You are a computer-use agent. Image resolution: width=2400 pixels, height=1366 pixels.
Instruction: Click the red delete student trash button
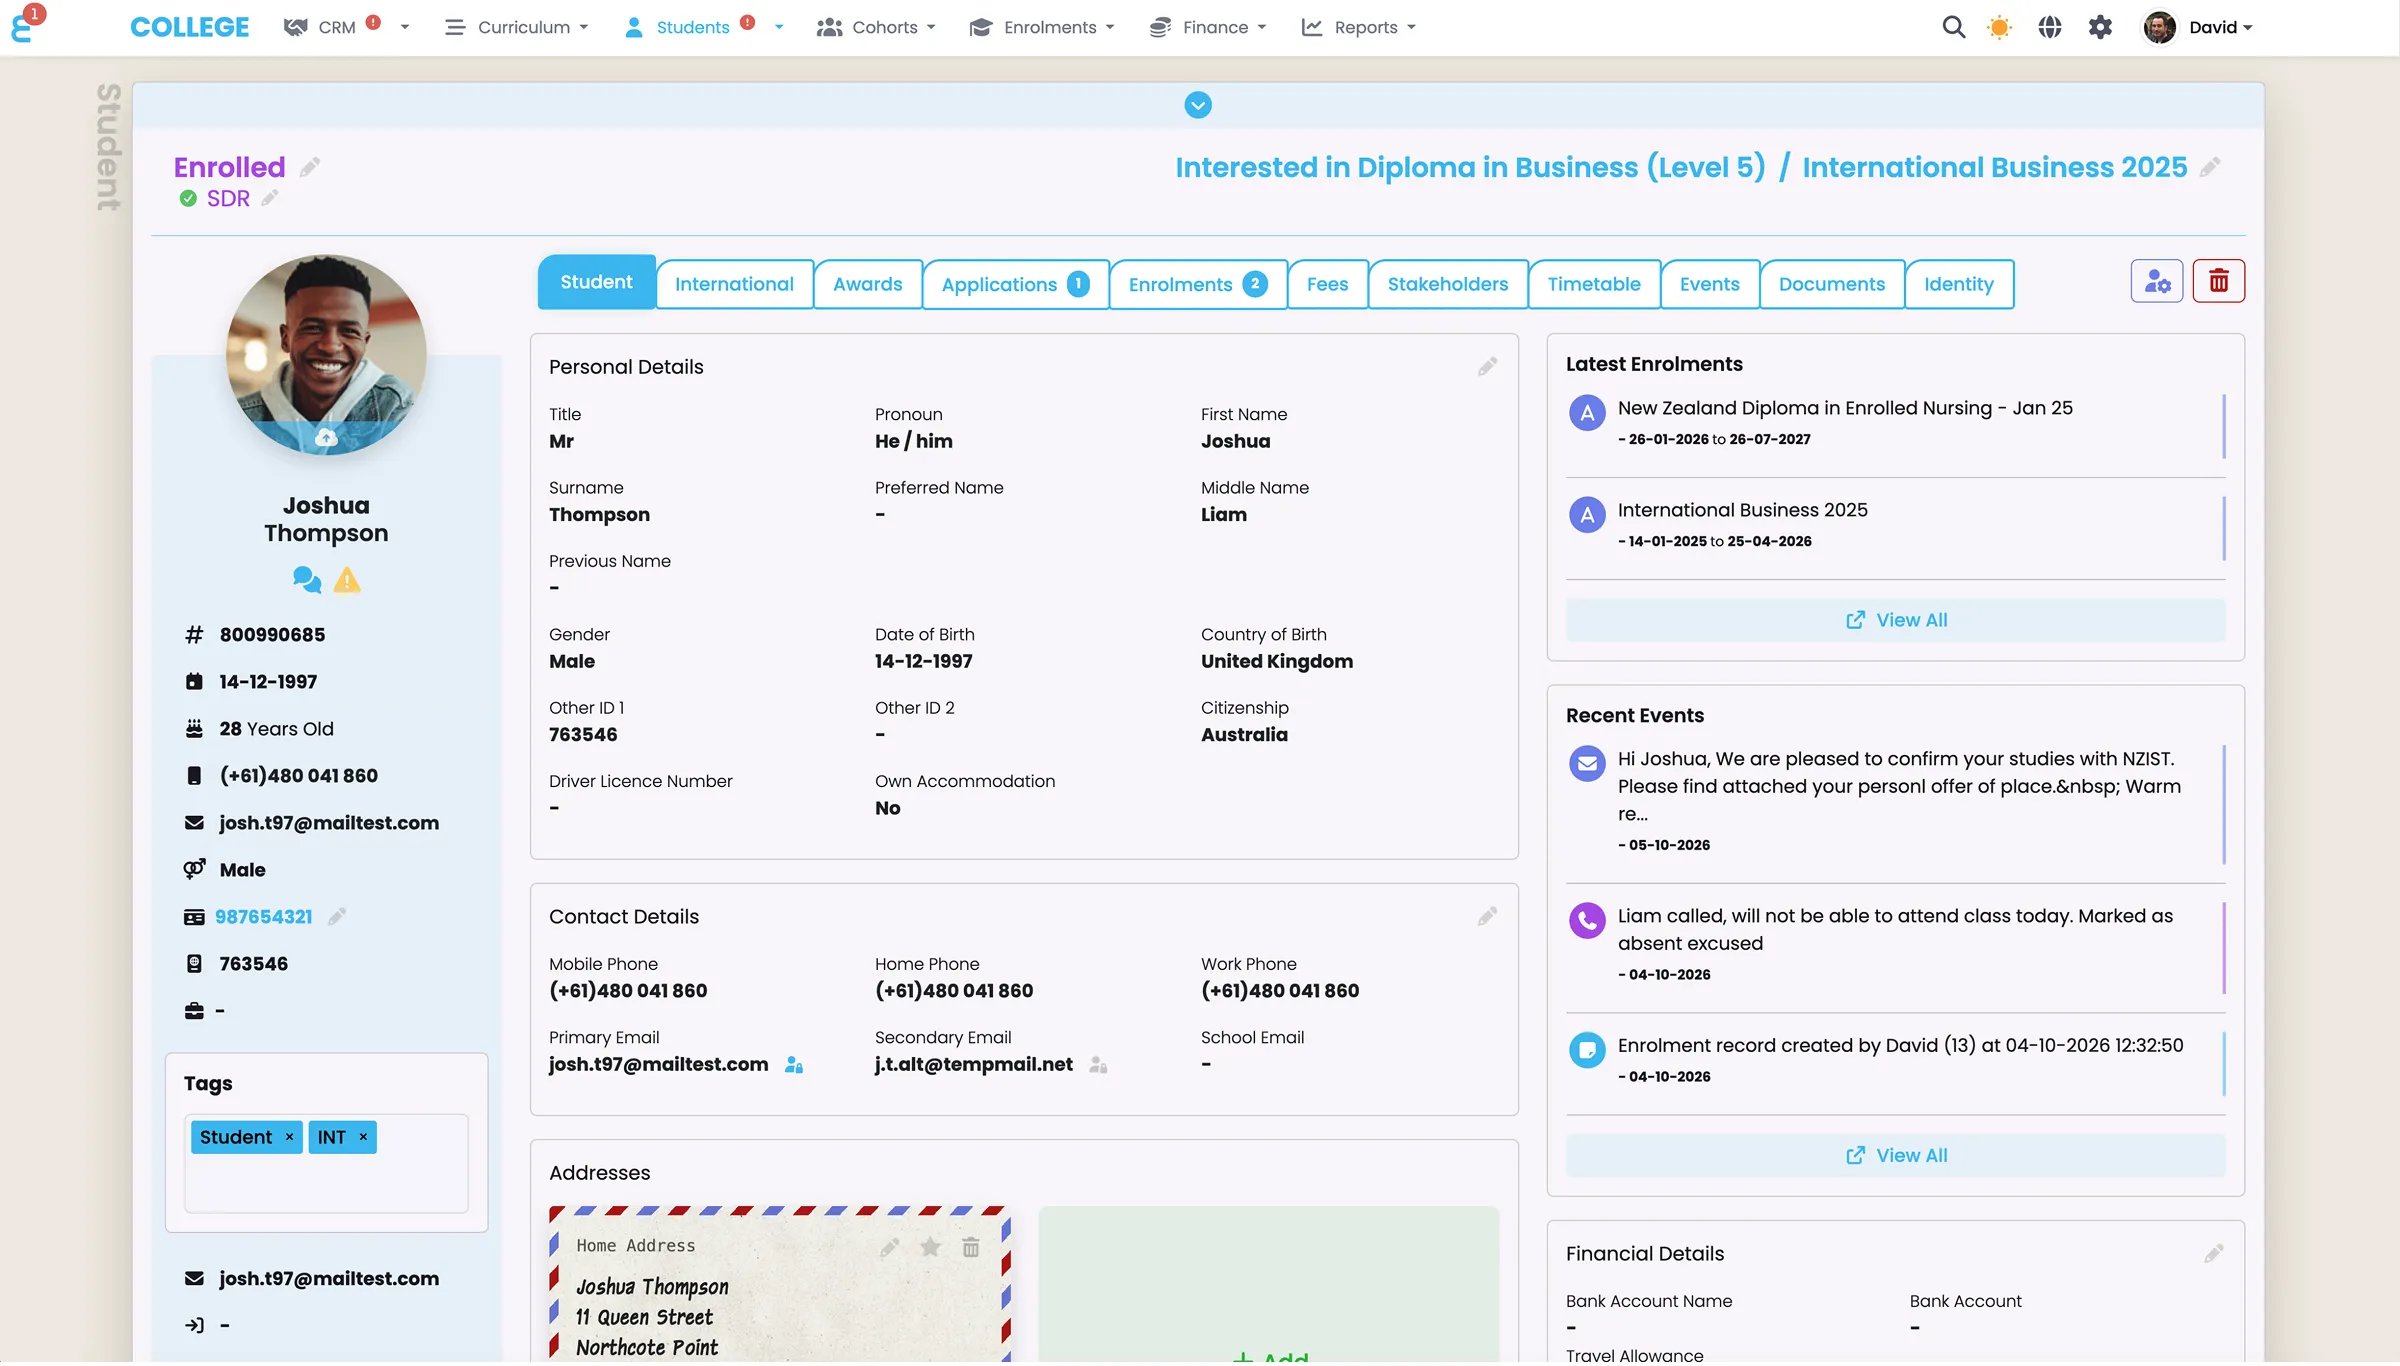2219,281
